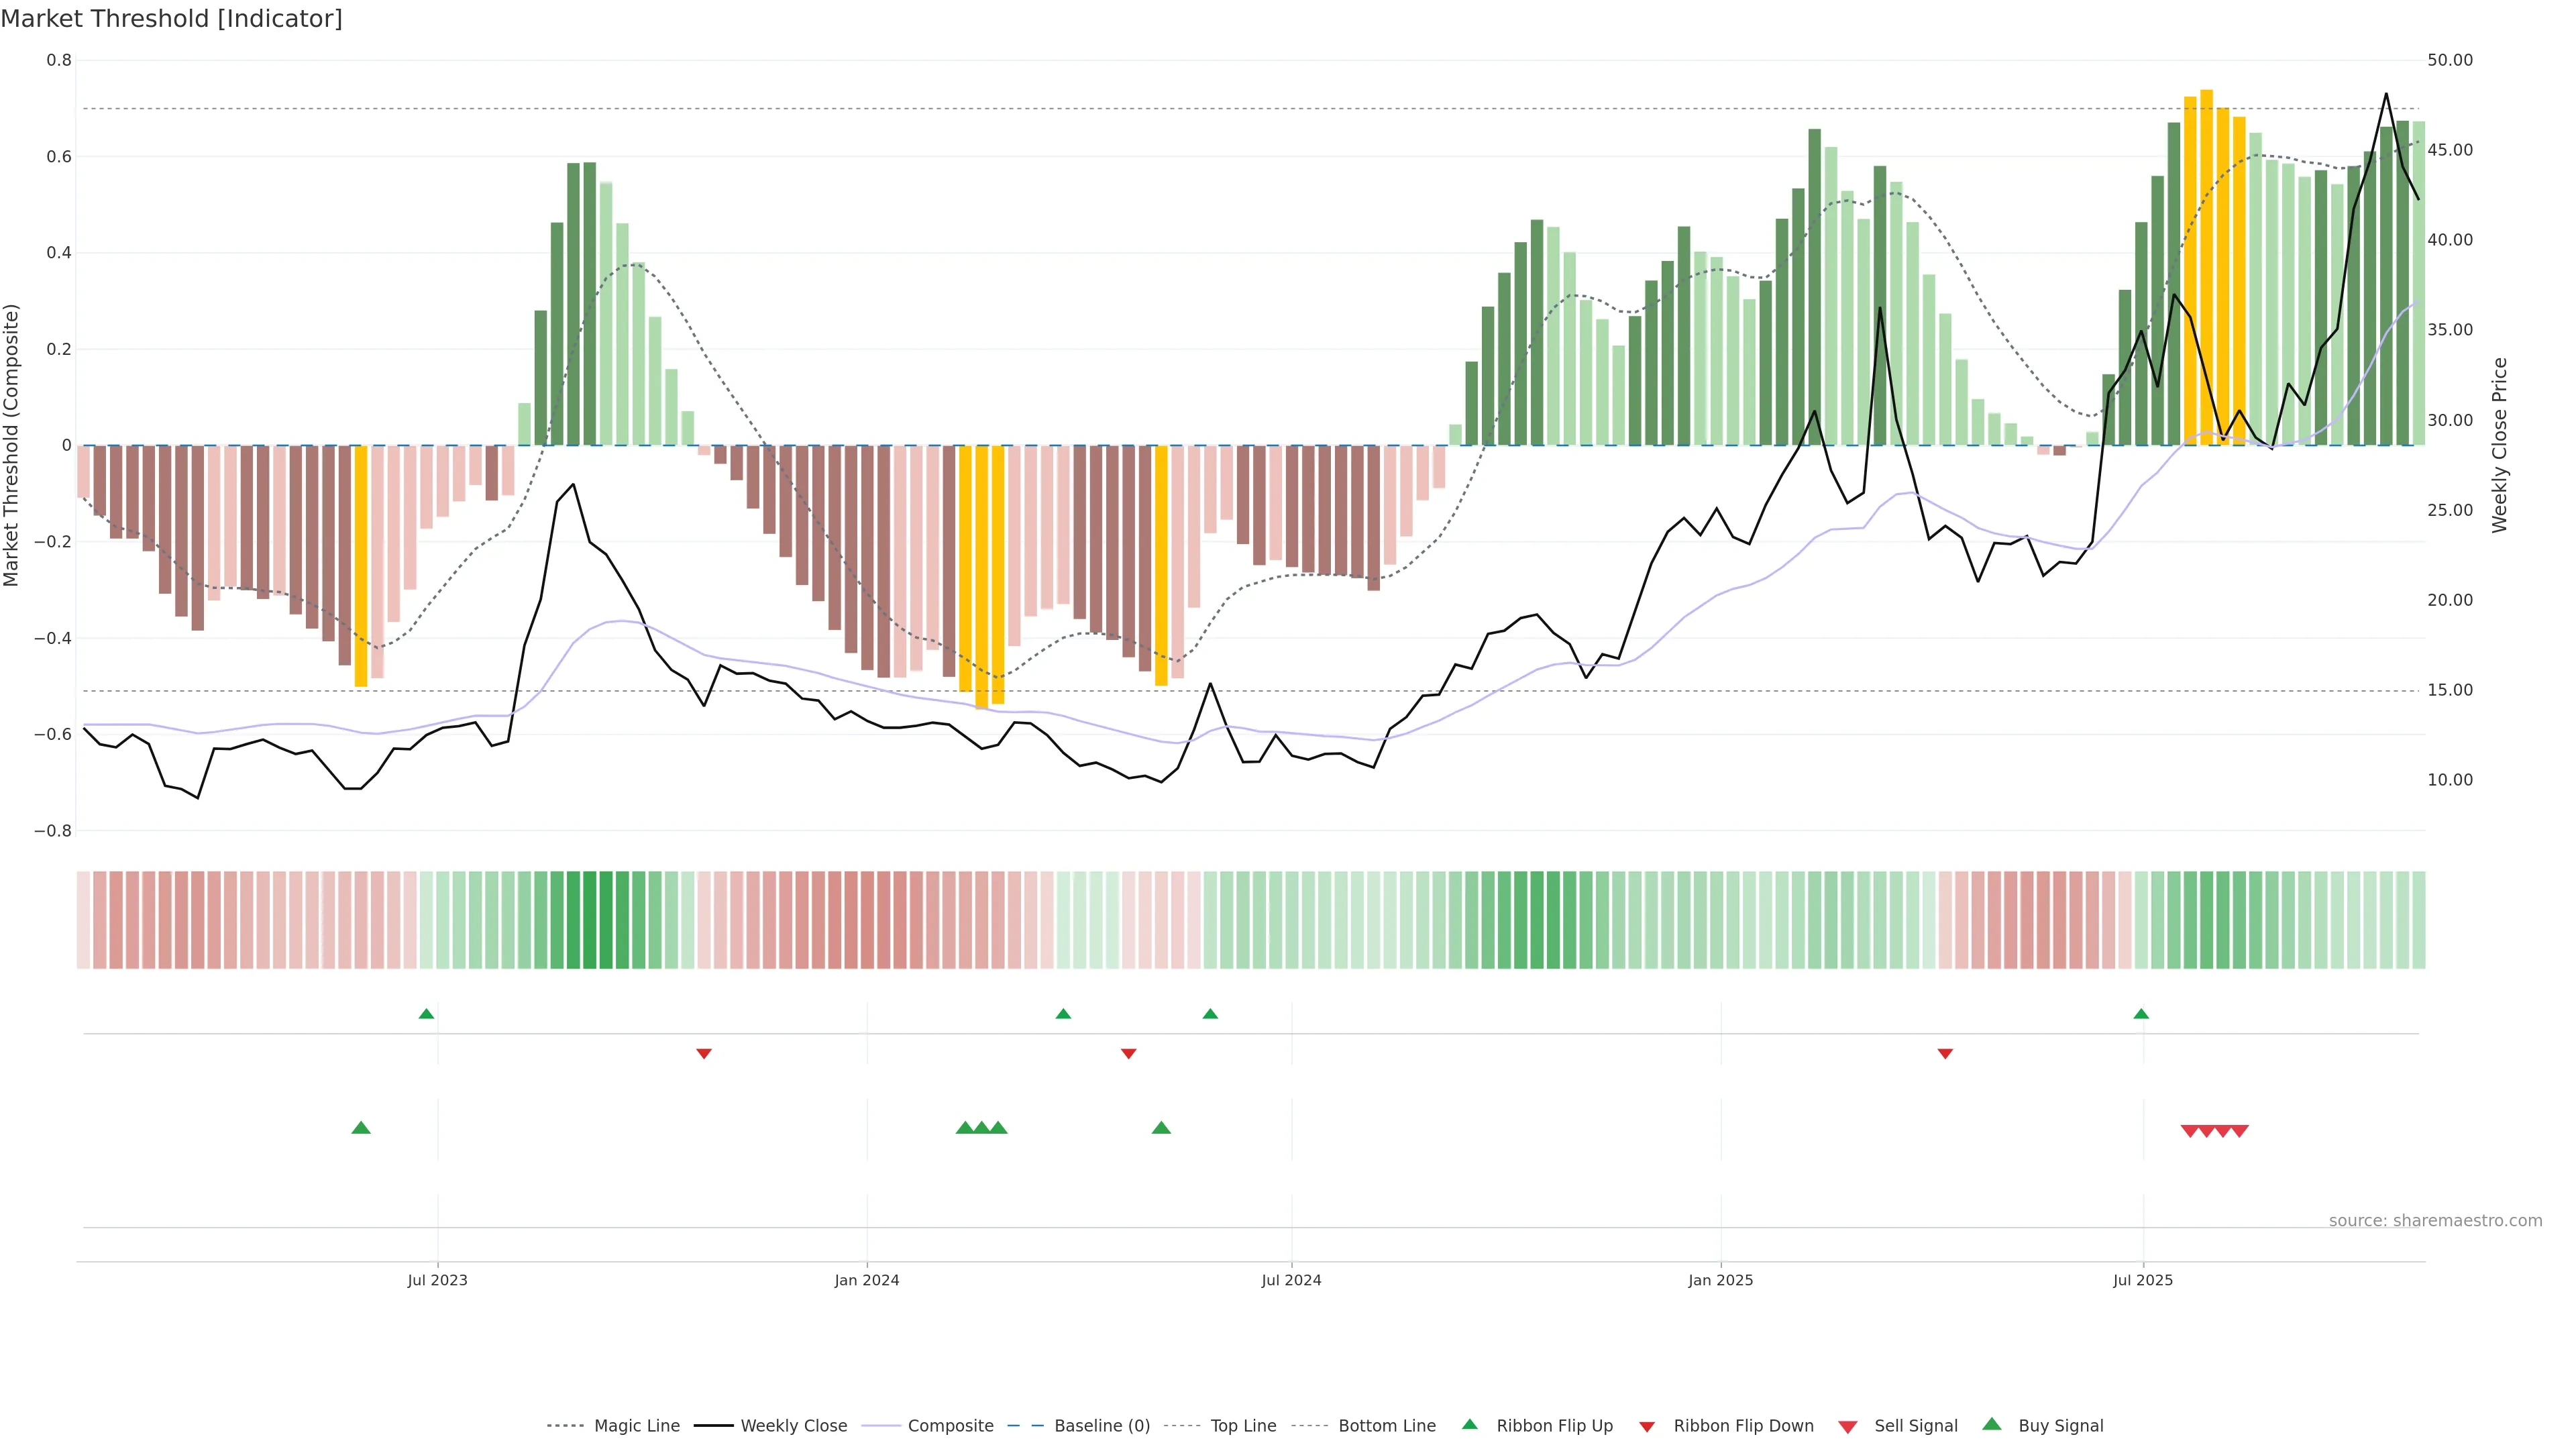Click the Jul 2024 x-axis label
The width and height of the screenshot is (2576, 1449).
tap(1291, 1280)
